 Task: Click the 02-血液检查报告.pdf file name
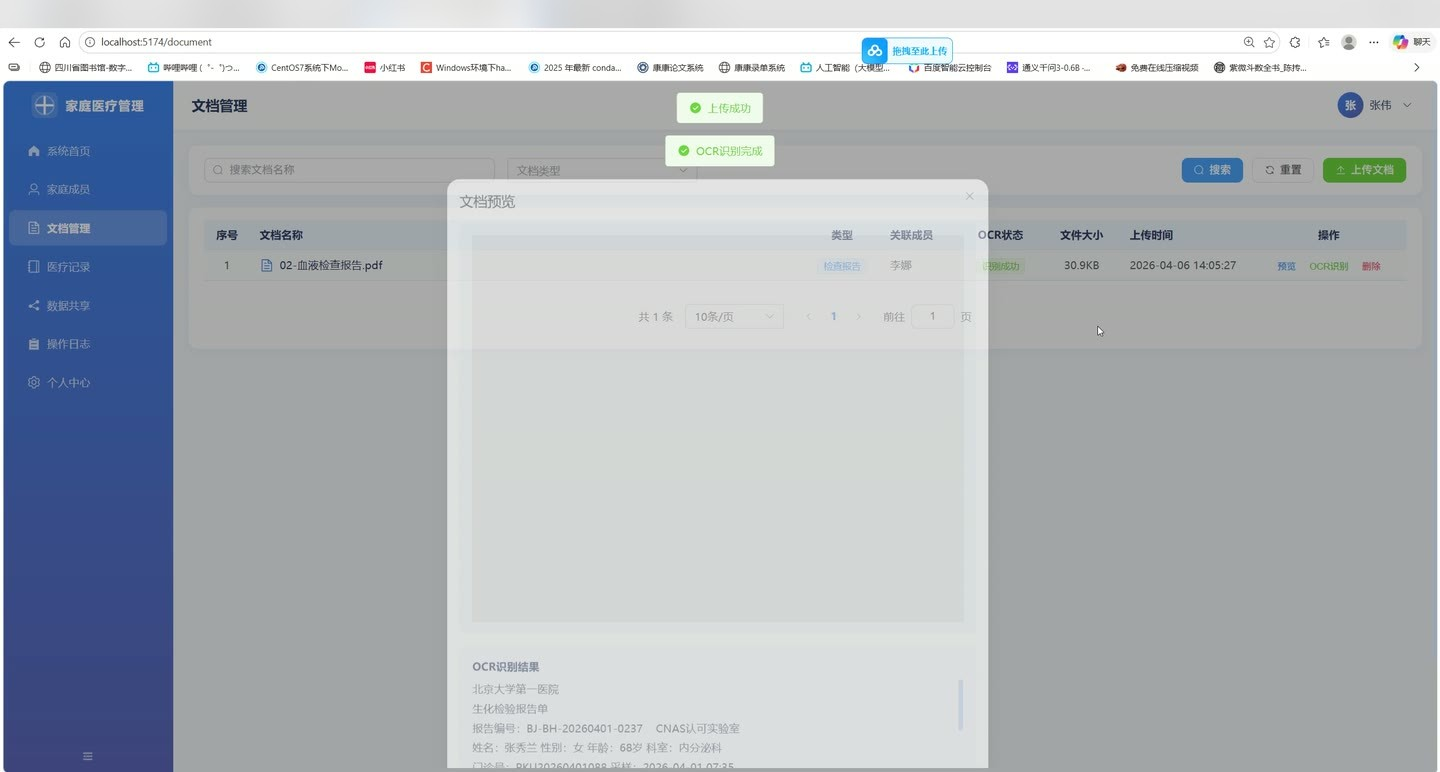331,265
